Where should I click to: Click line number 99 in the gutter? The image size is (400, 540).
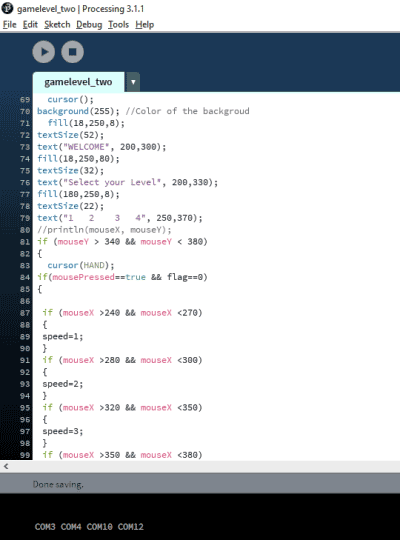25,455
